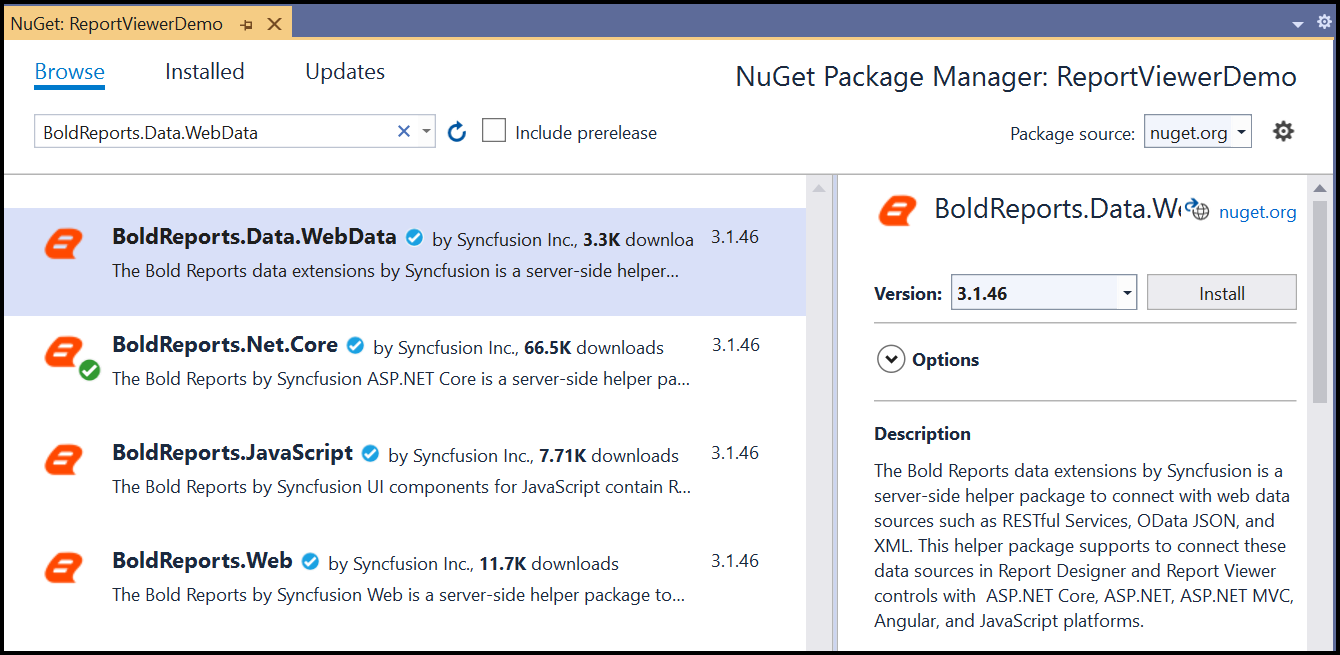Click 11.7K downloads text
1340x655 pixels.
(549, 564)
